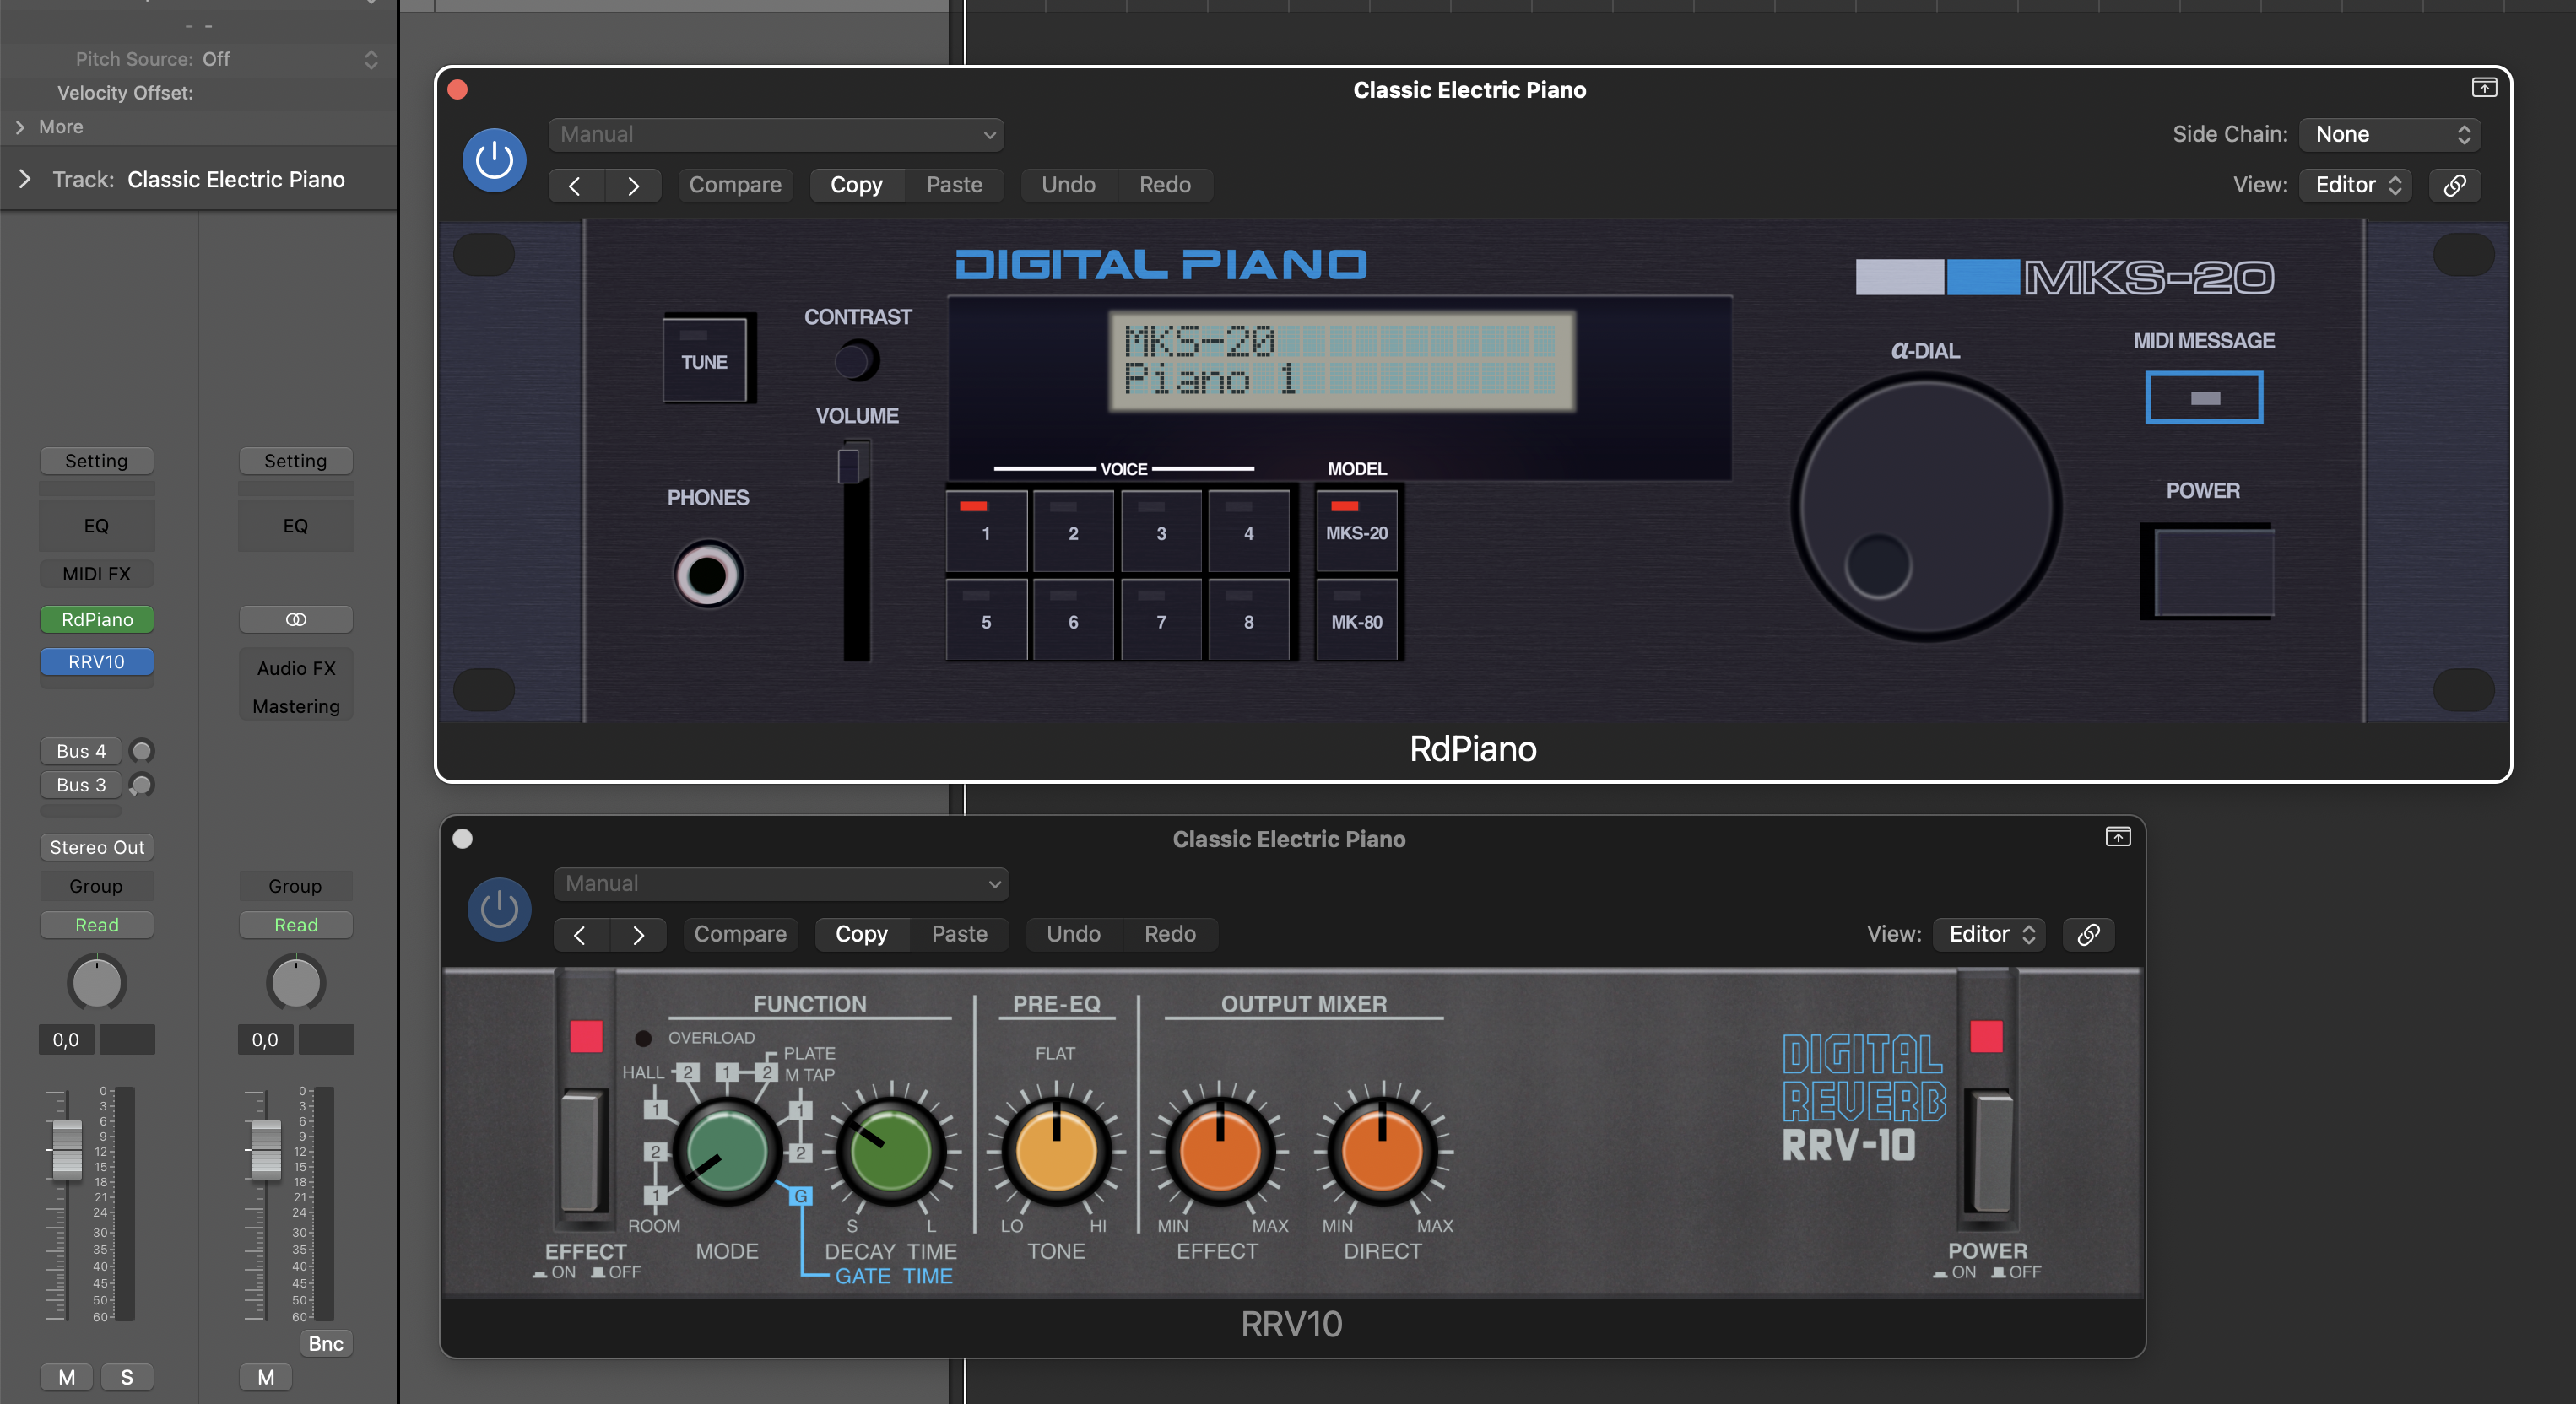Image resolution: width=2576 pixels, height=1404 pixels.
Task: Click Paste in RRV10 window
Action: tap(959, 934)
